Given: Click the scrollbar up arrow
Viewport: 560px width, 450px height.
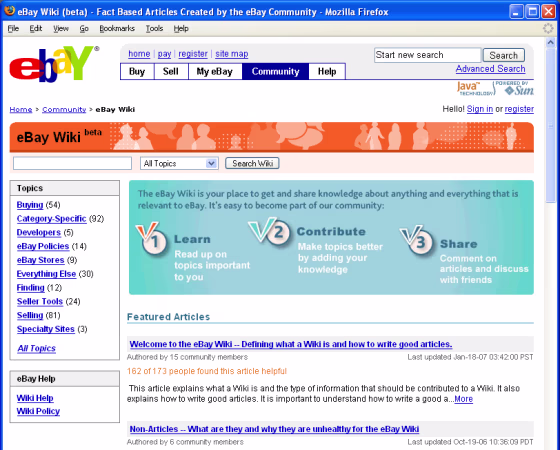Looking at the screenshot, I should pos(550,42).
